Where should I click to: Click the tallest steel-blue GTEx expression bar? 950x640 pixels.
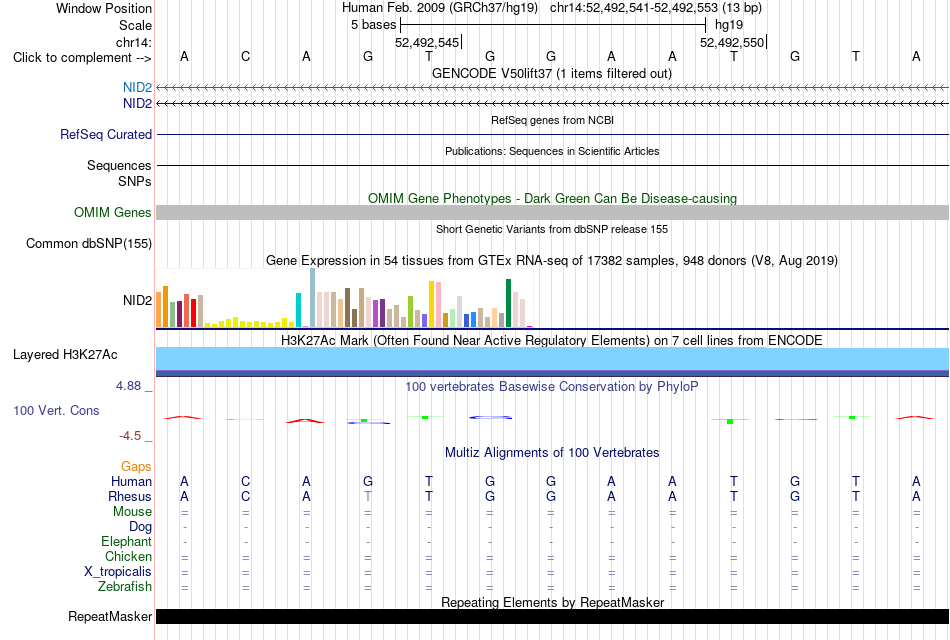pyautogui.click(x=313, y=298)
